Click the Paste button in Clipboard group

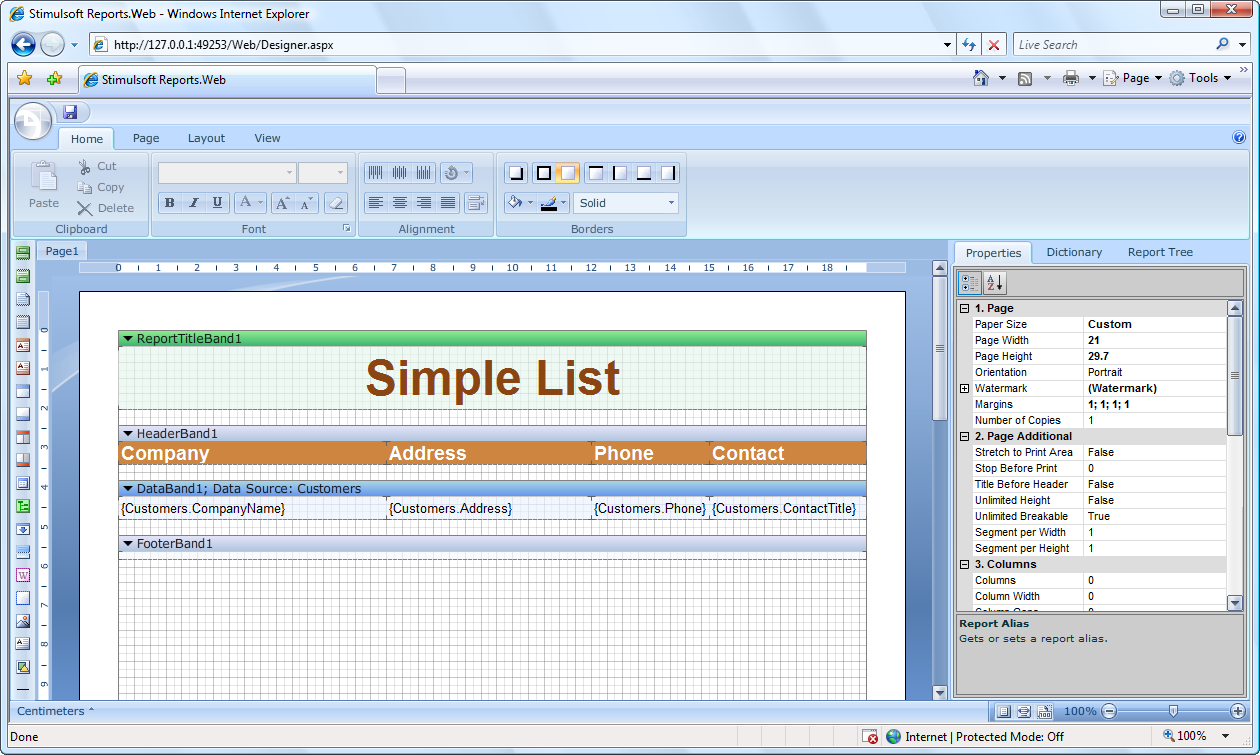pyautogui.click(x=44, y=186)
